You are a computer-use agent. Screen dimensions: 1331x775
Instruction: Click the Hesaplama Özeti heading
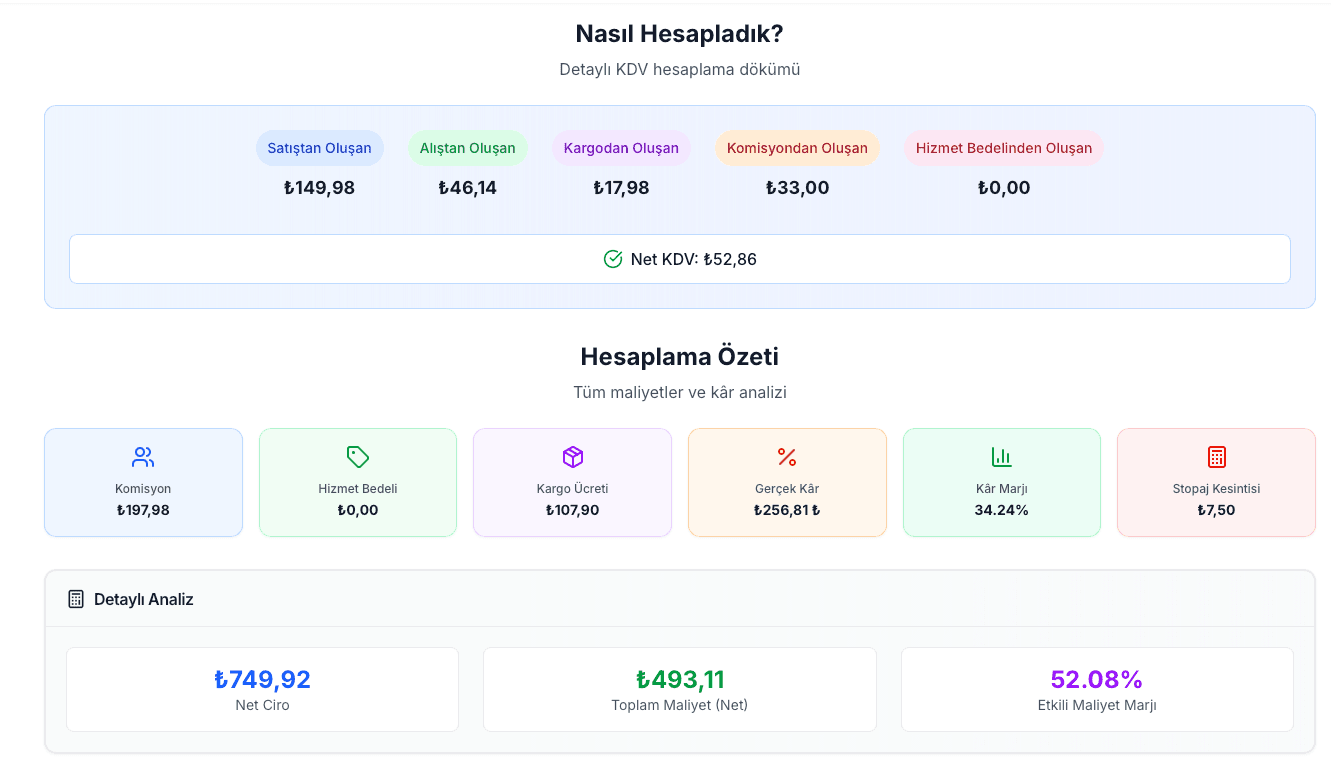680,357
